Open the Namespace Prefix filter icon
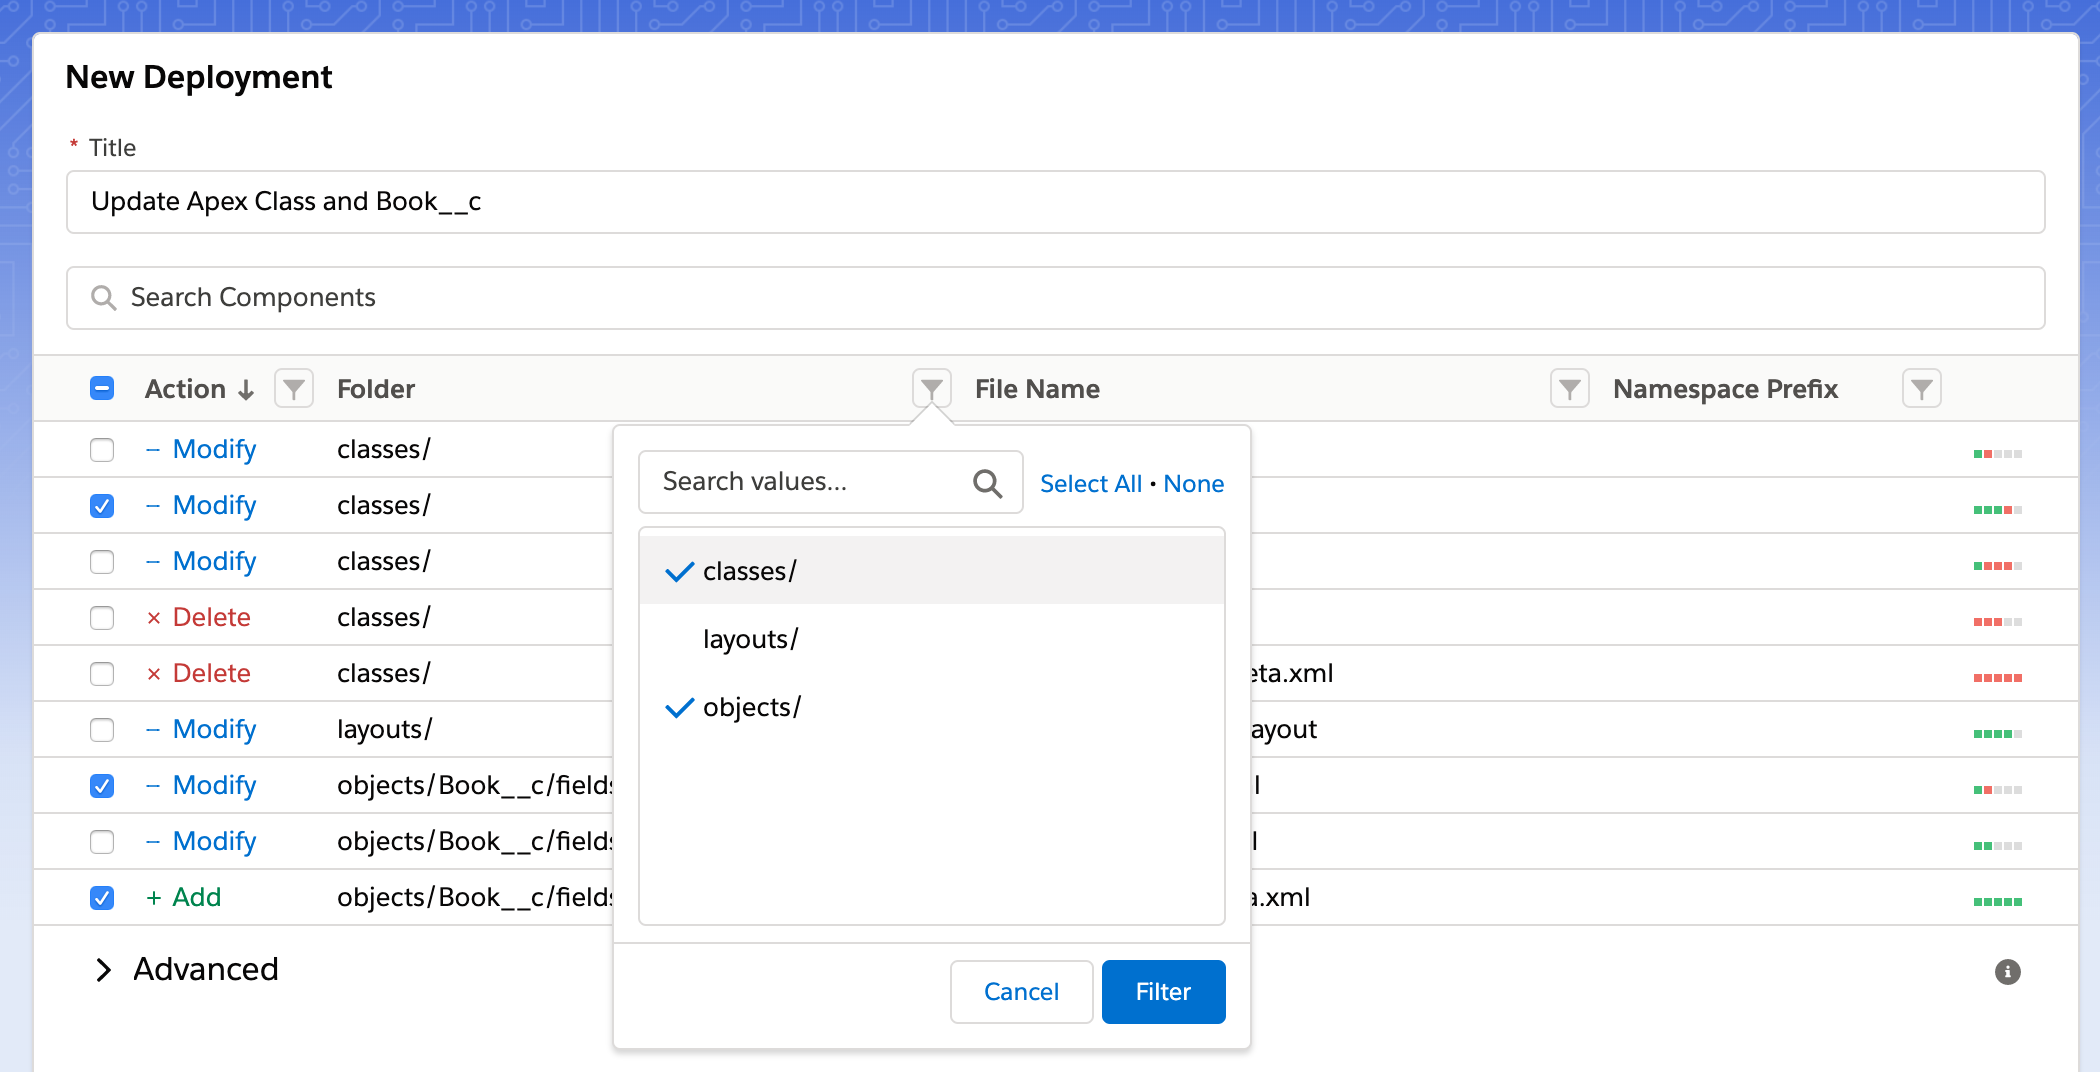The height and width of the screenshot is (1072, 2100). [1921, 388]
